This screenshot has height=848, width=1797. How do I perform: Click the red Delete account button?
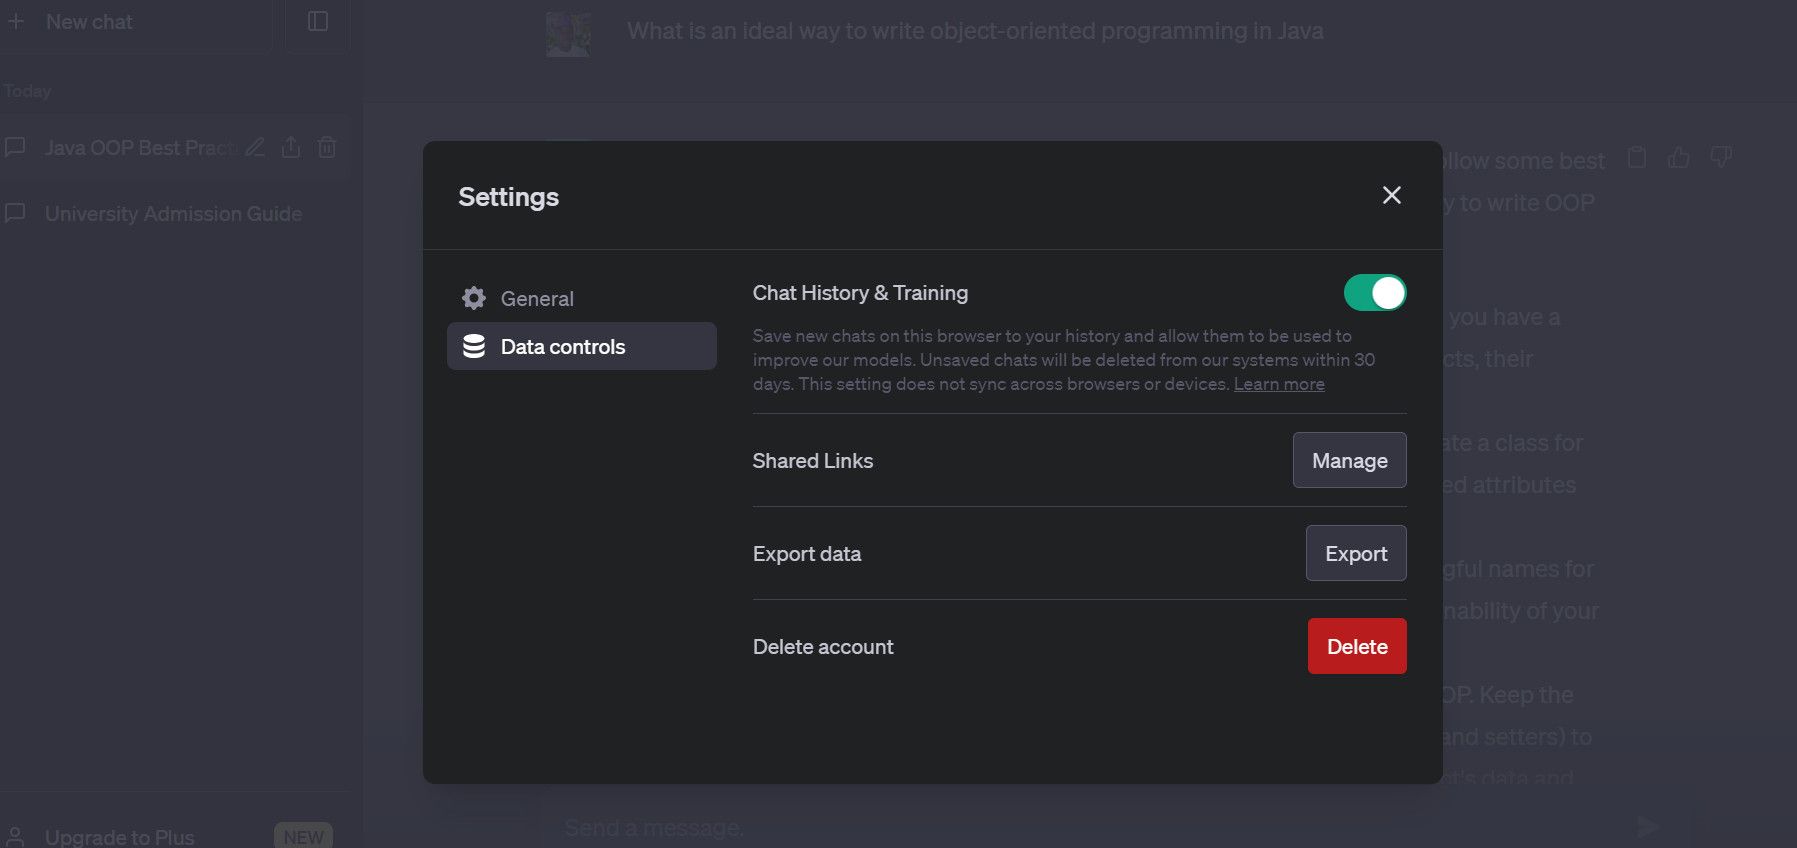point(1356,646)
